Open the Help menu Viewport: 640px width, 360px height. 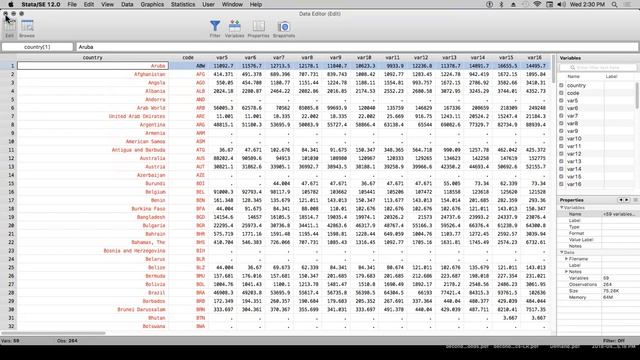[256, 4]
